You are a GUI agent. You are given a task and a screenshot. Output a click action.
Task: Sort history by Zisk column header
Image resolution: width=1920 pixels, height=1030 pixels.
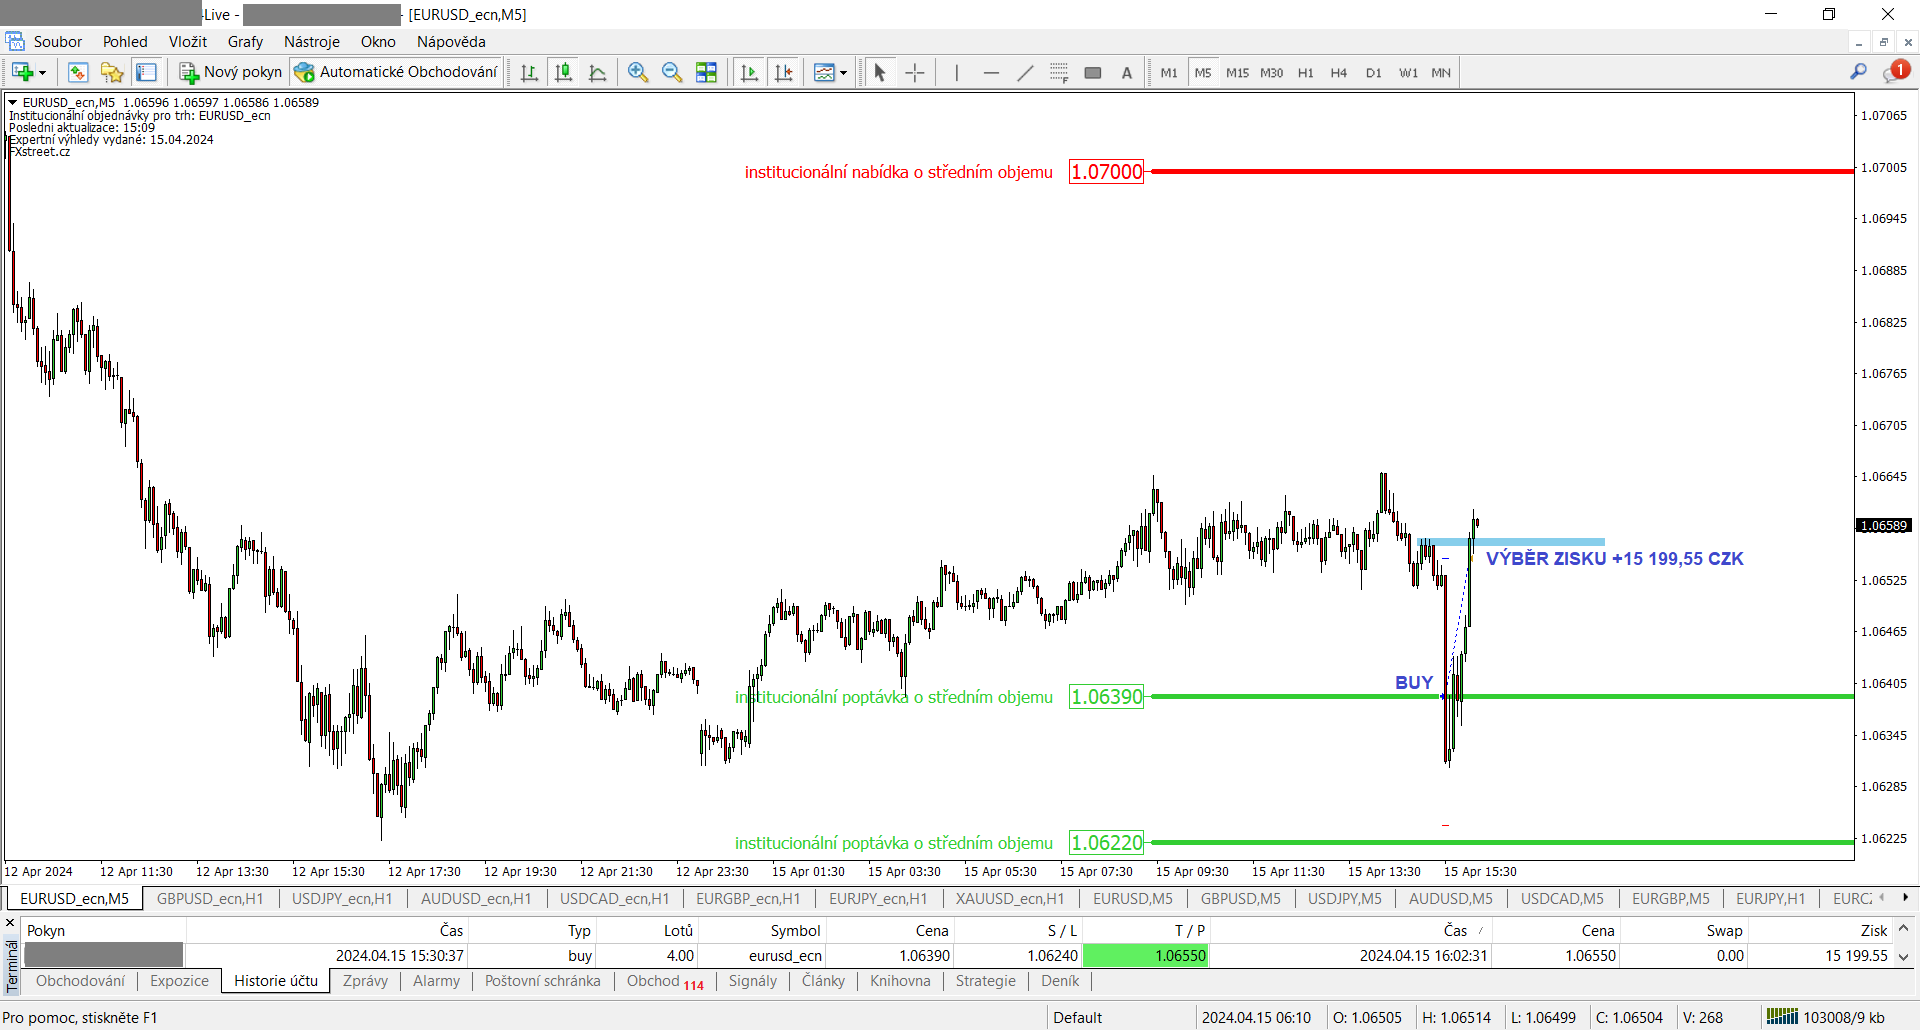click(1874, 930)
